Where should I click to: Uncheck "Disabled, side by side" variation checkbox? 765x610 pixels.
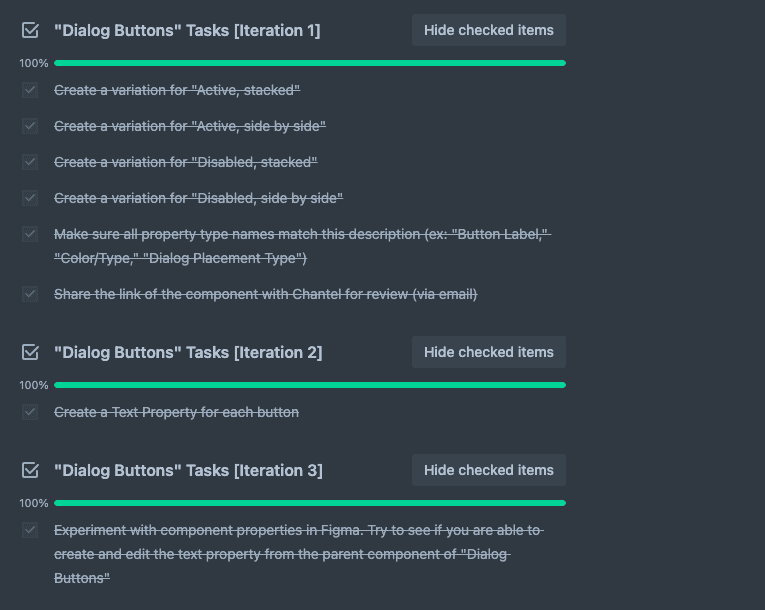click(x=30, y=198)
